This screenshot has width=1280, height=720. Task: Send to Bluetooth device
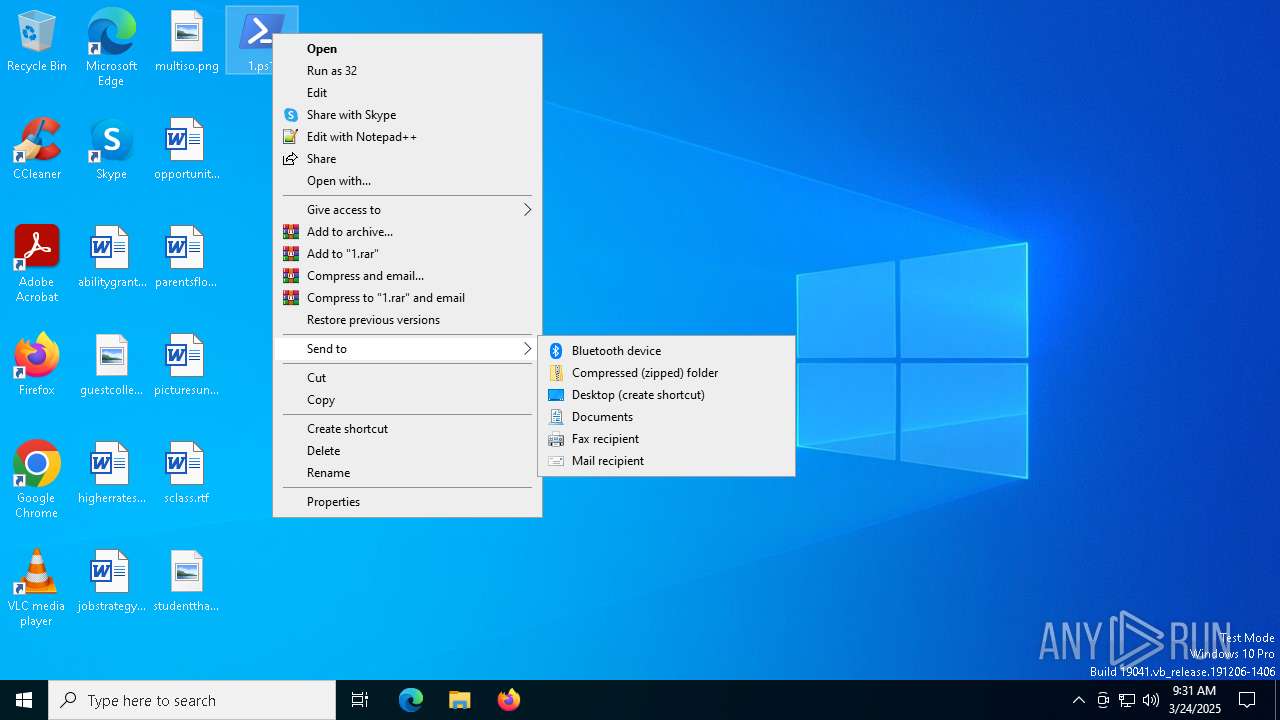[x=666, y=351]
